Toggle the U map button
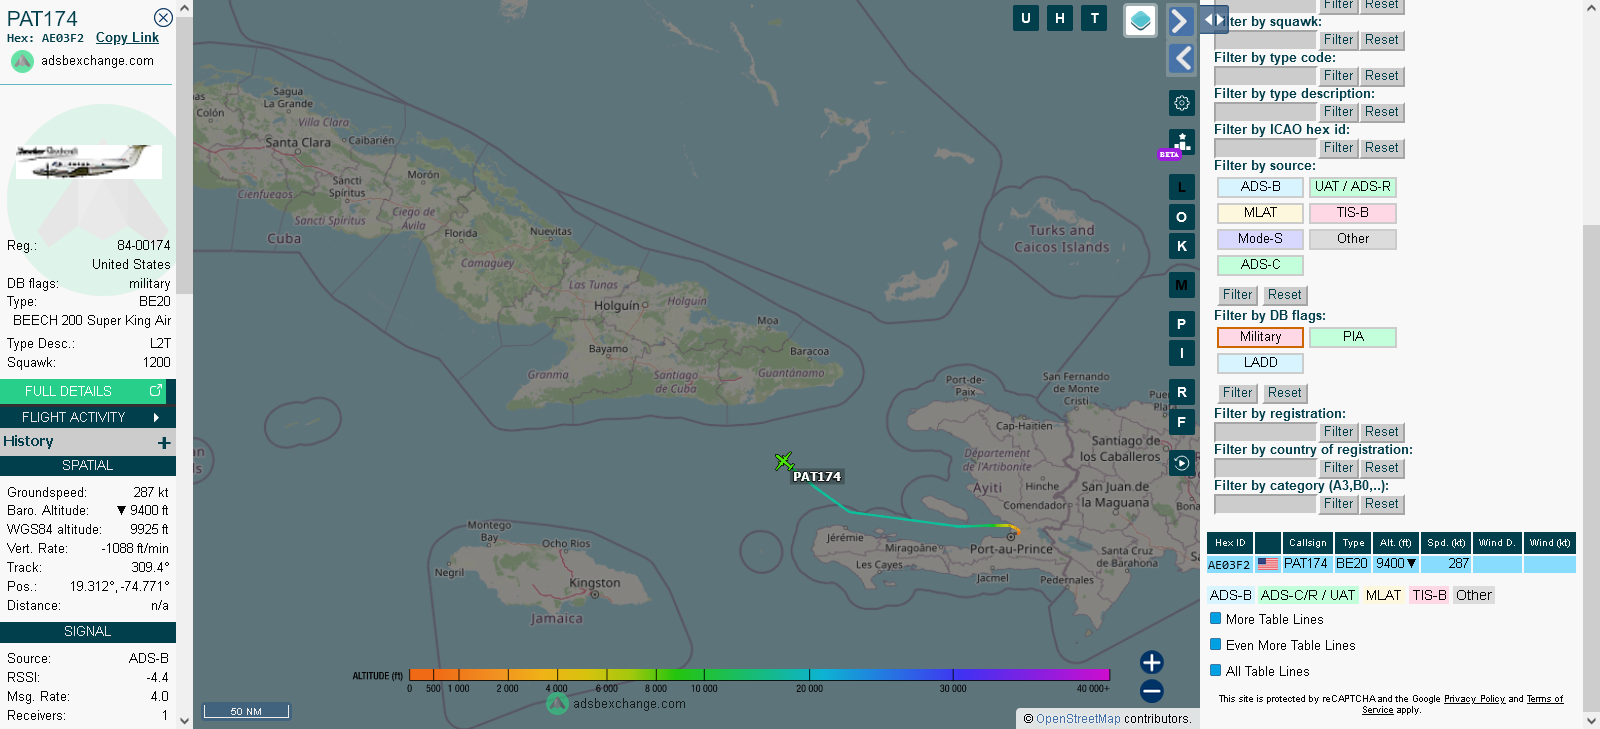 point(1025,18)
